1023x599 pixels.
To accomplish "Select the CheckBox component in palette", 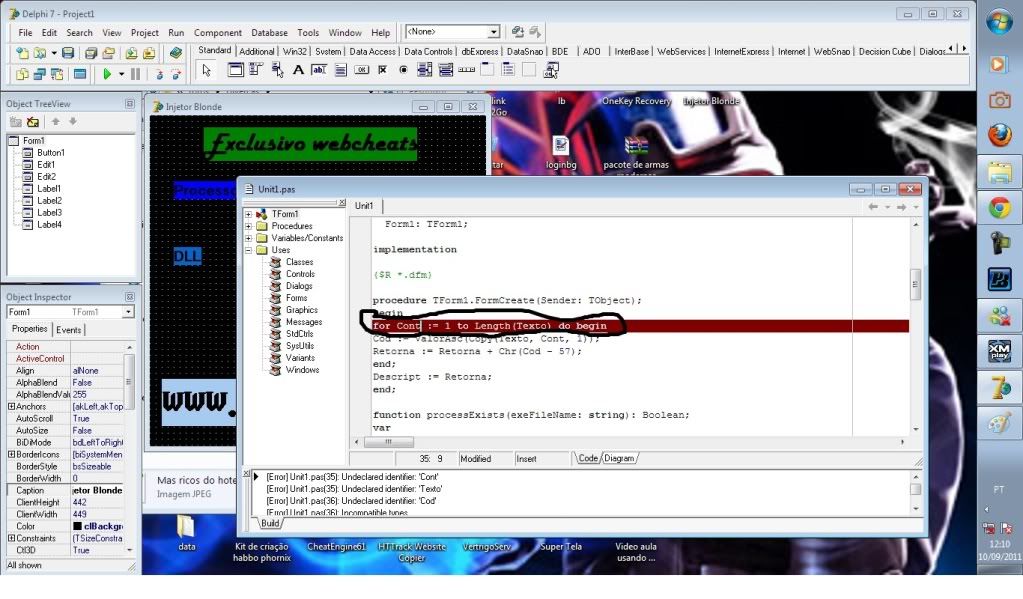I will [383, 70].
